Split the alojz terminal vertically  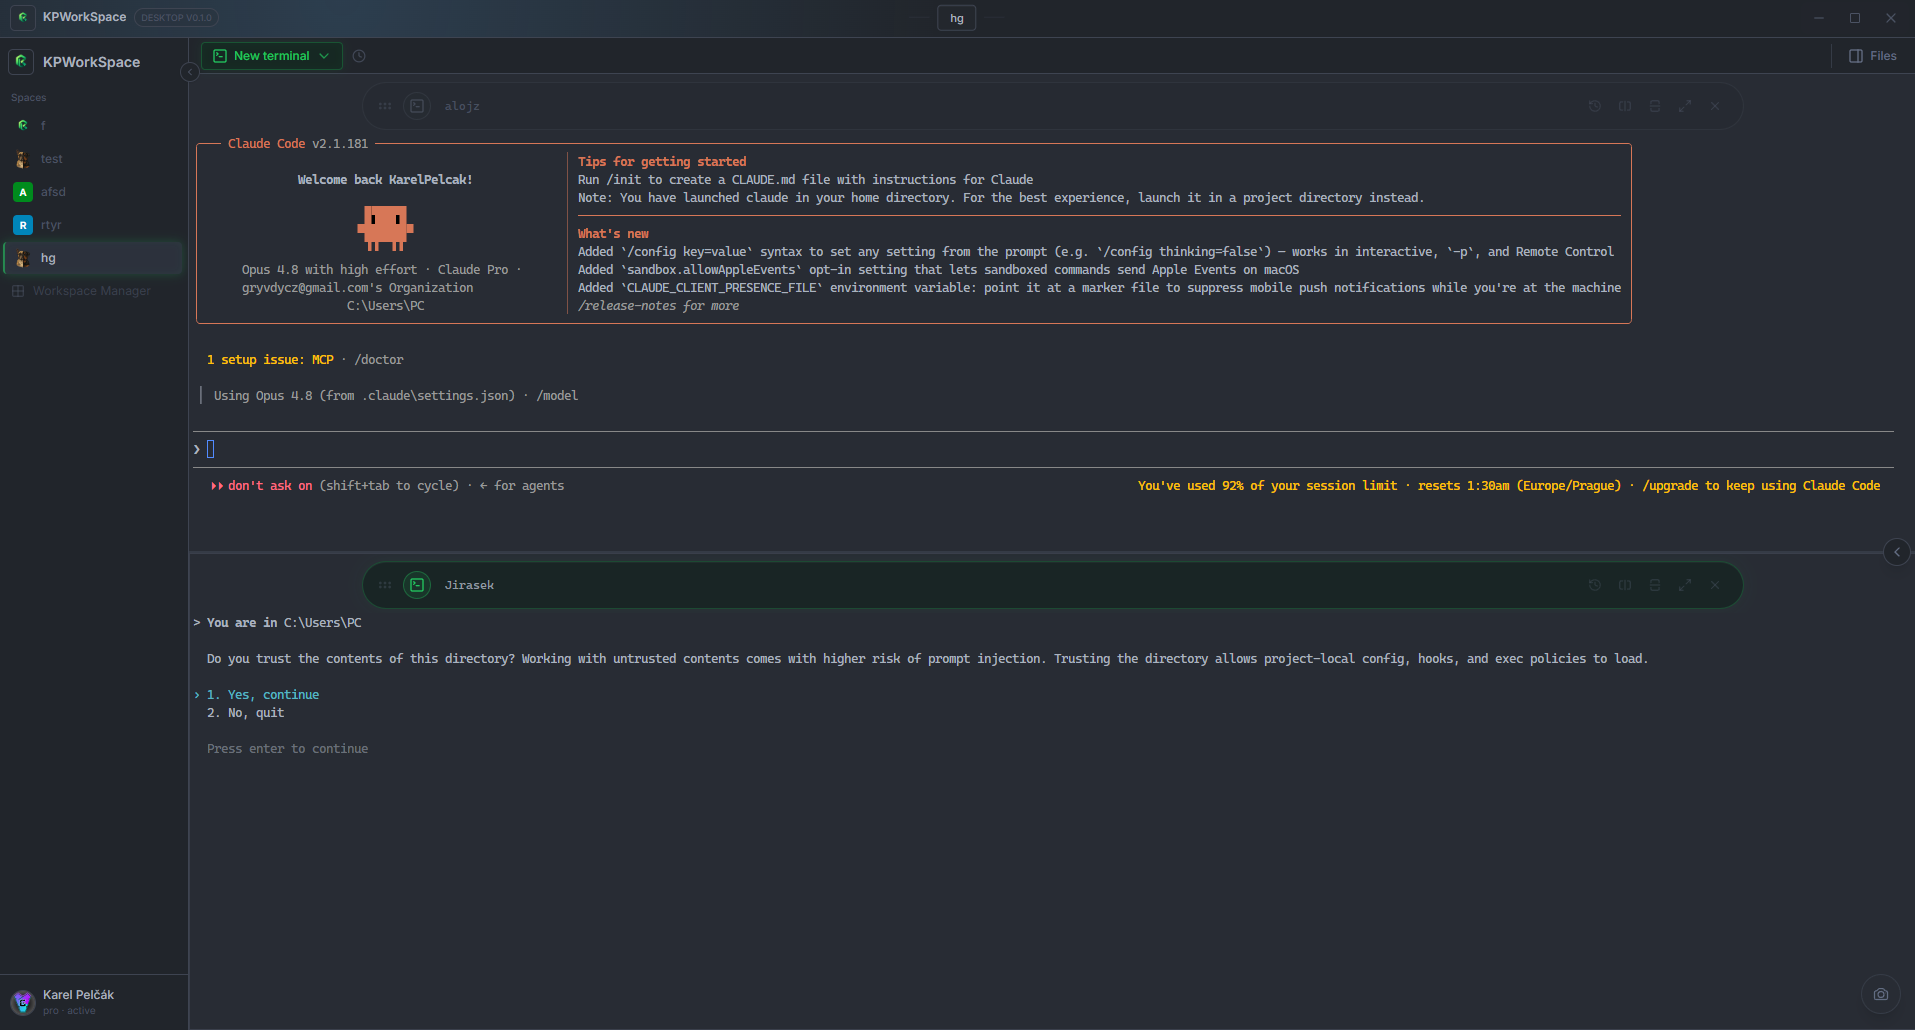(x=1625, y=106)
